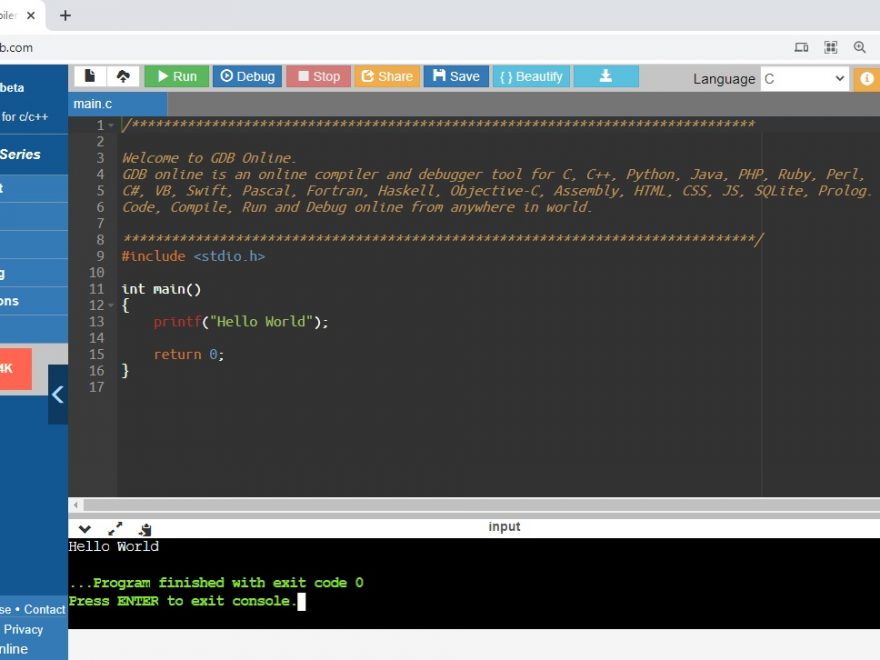Open the orange info icon button
Viewport: 880px width, 660px height.
pos(866,79)
